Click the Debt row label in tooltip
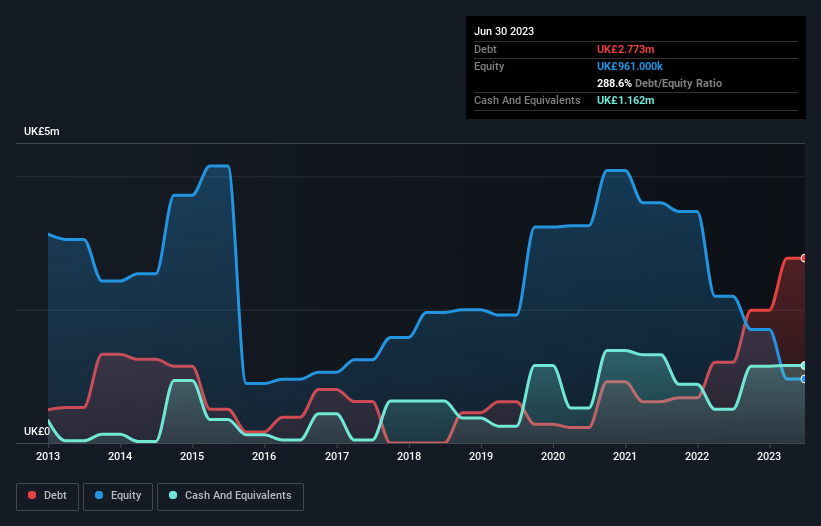The width and height of the screenshot is (821, 526). point(485,49)
